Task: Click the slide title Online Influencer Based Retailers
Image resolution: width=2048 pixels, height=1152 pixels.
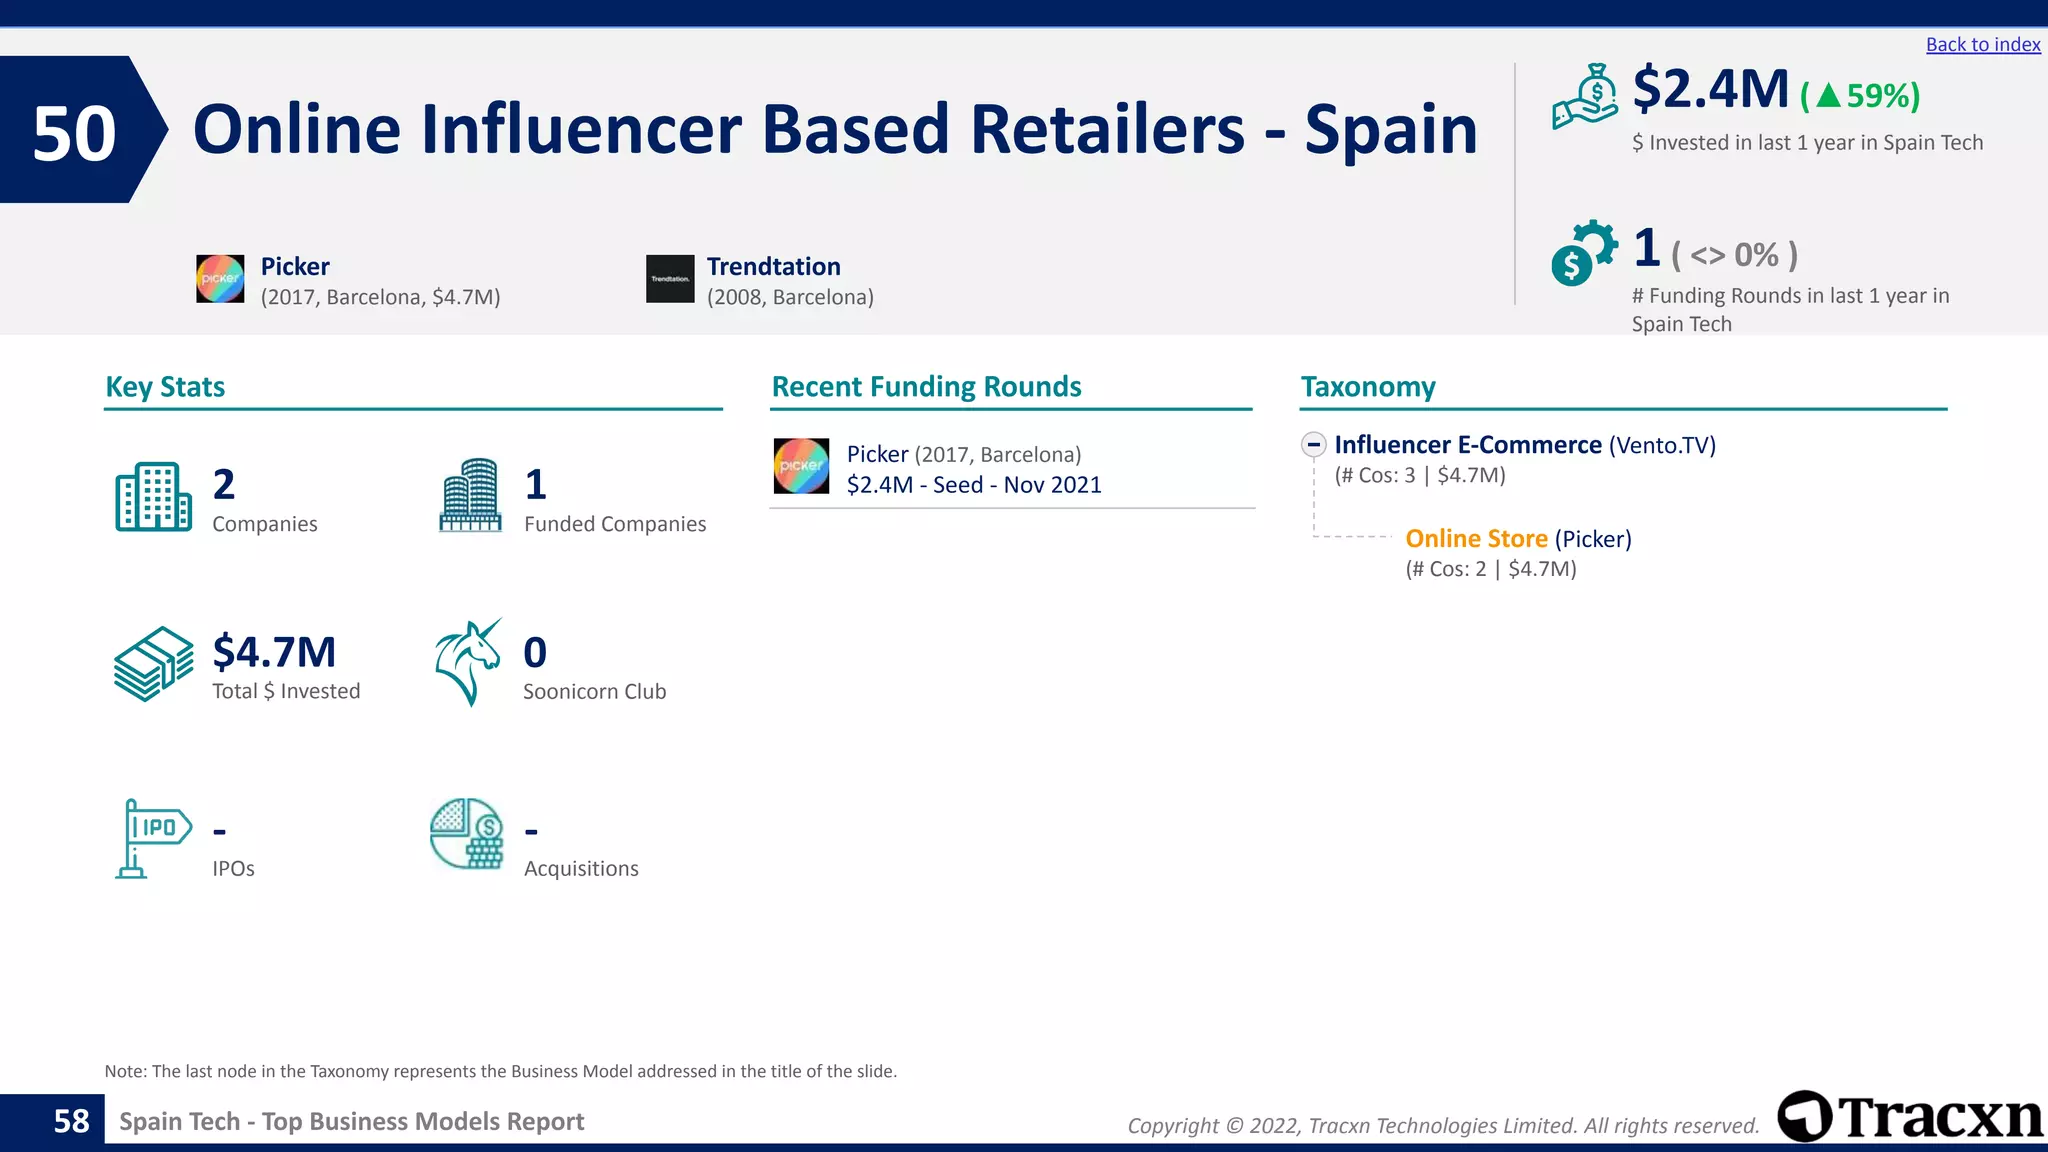Action: point(834,130)
